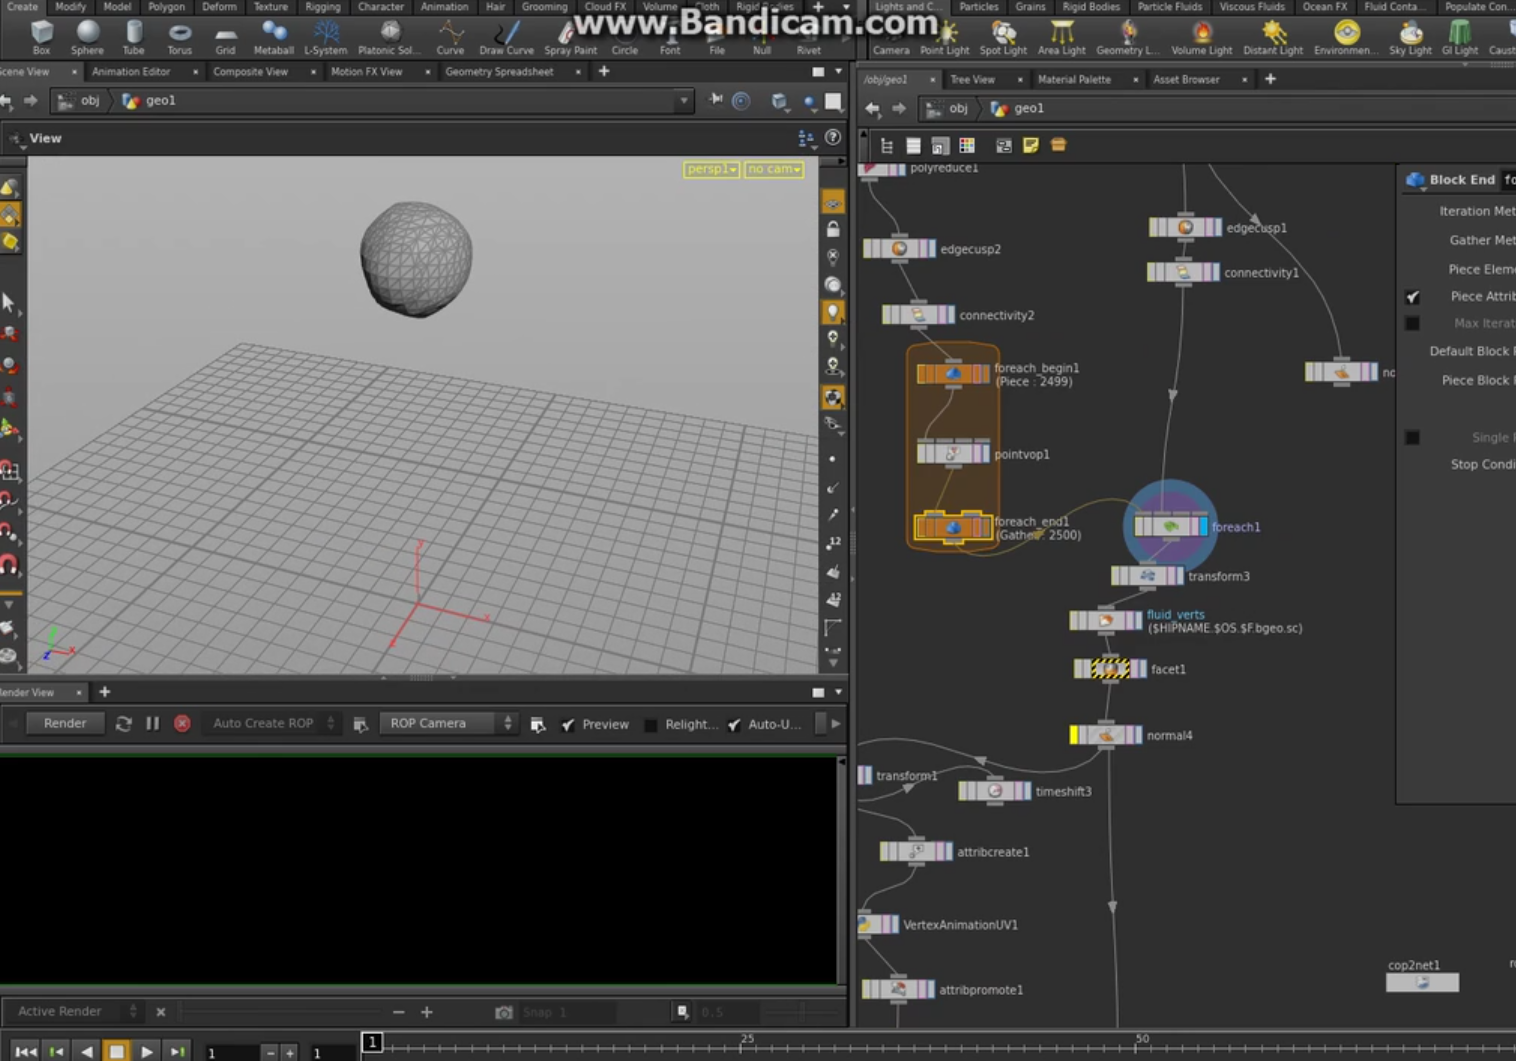1516x1061 pixels.
Task: Click the timeline play forward button
Action: [147, 1051]
